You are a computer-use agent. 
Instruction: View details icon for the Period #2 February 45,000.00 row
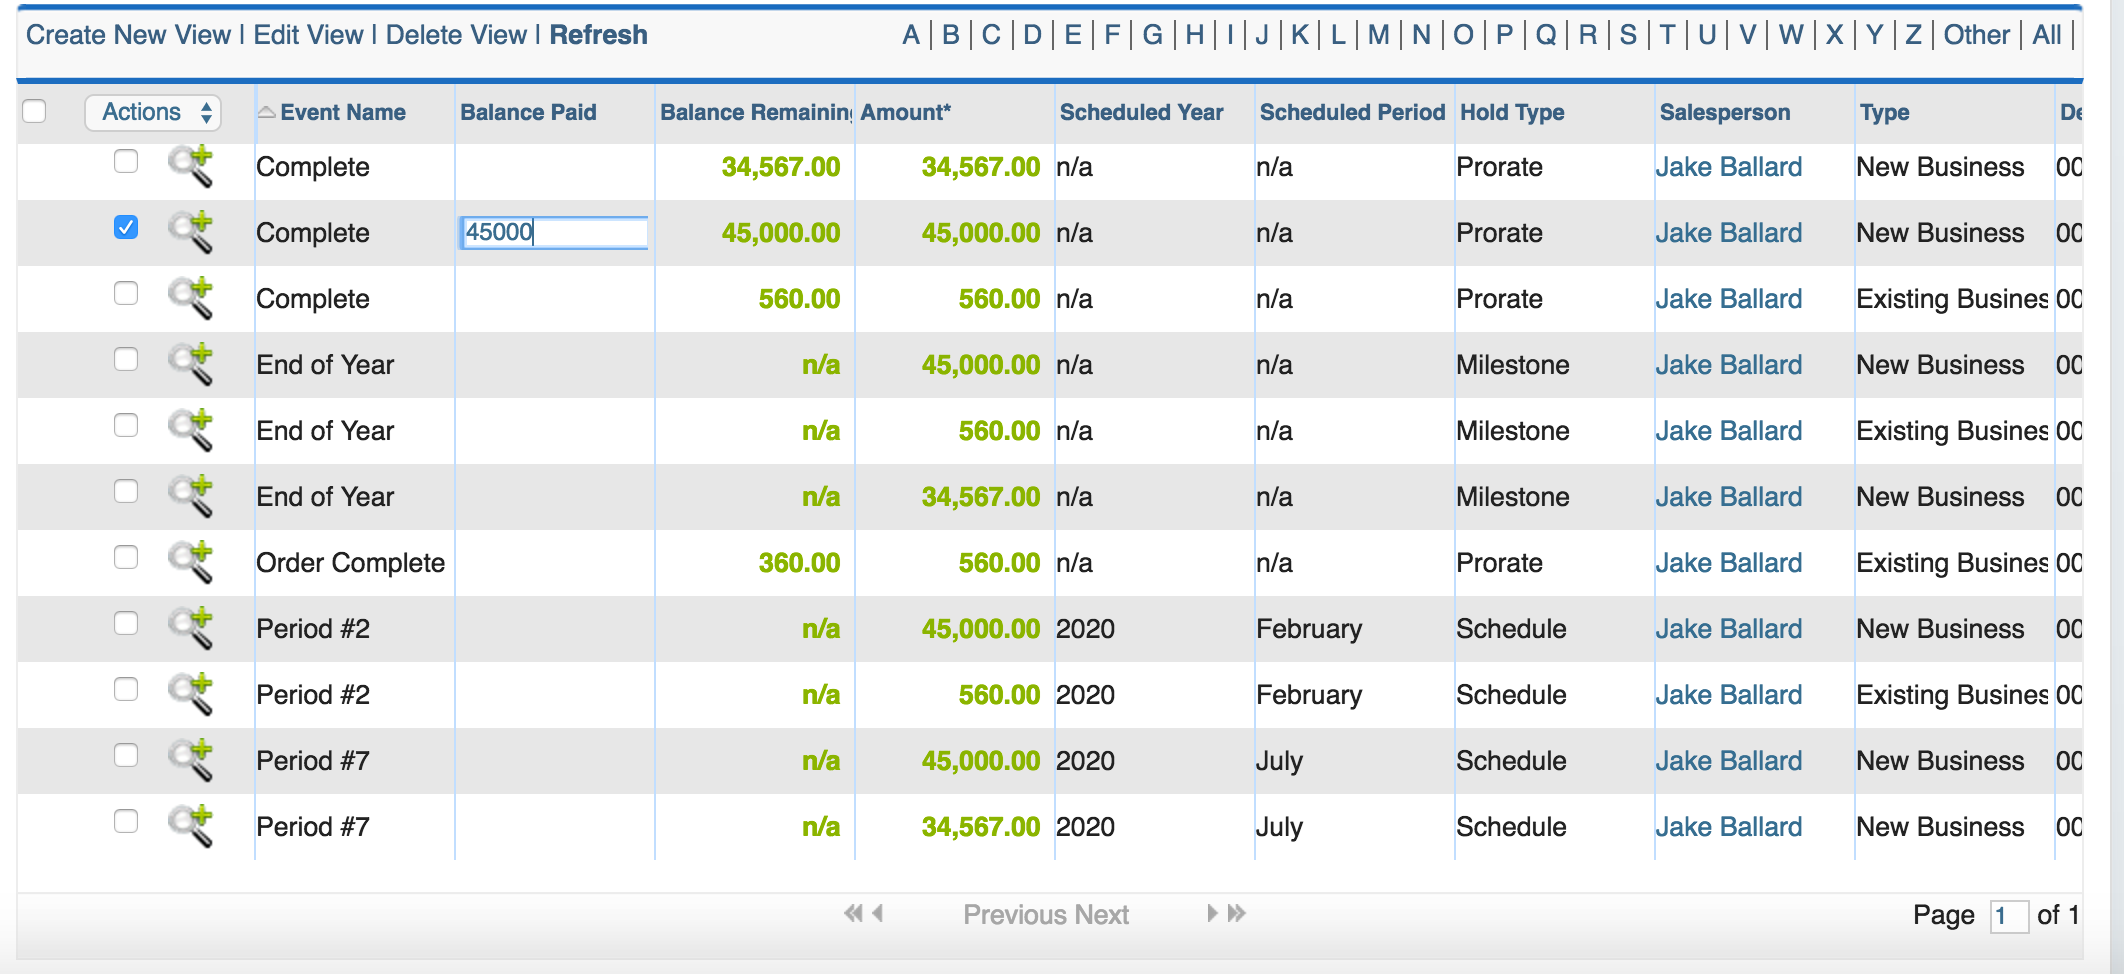click(190, 628)
